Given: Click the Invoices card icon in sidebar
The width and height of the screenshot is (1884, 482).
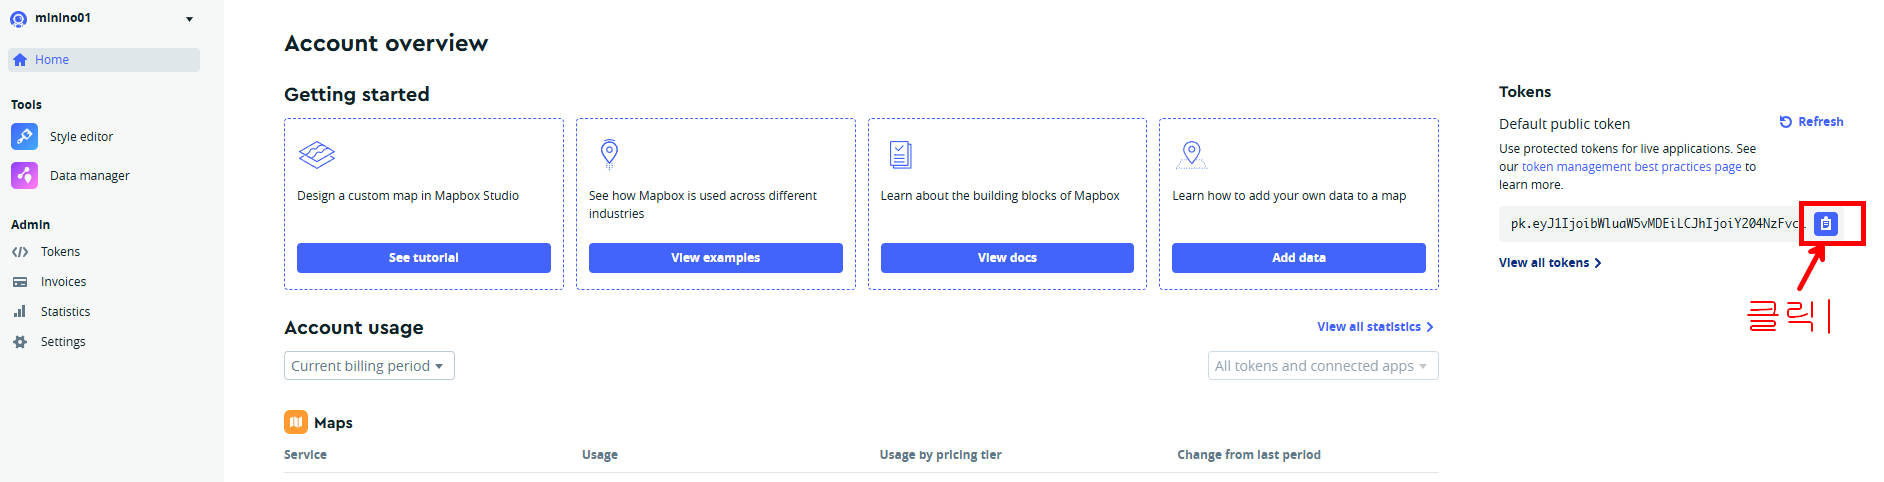Looking at the screenshot, I should (x=20, y=282).
